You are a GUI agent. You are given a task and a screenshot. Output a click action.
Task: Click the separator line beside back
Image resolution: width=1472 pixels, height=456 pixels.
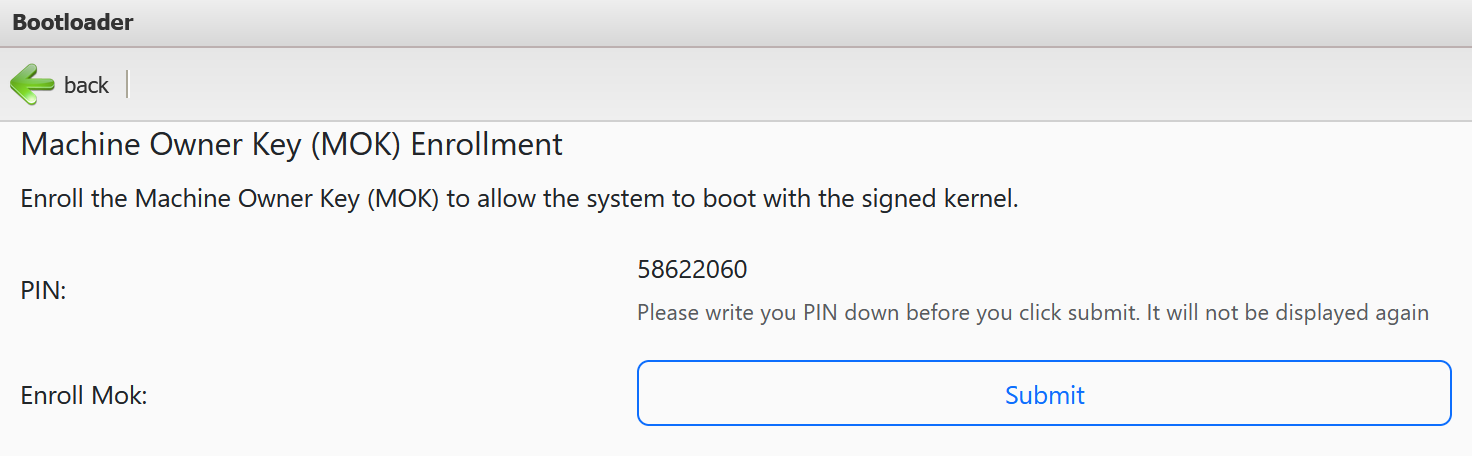[x=128, y=85]
